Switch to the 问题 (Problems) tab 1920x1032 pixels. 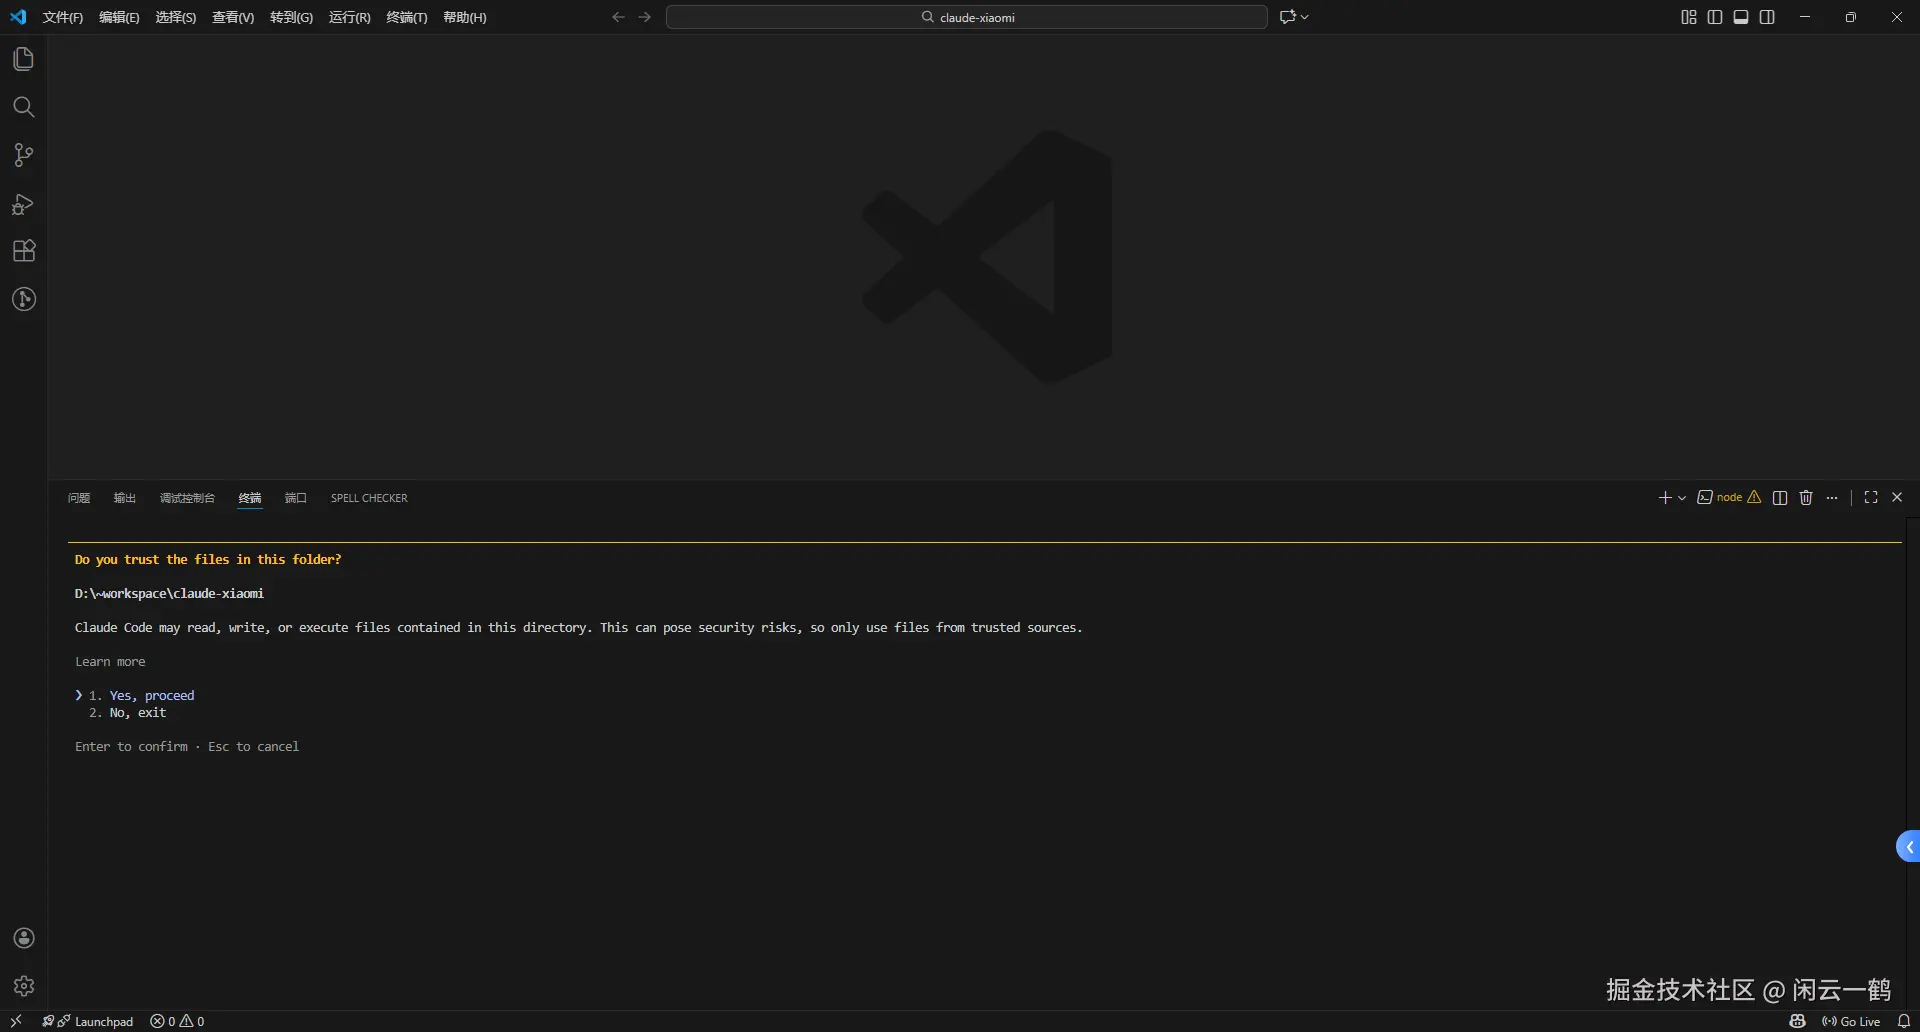(x=79, y=498)
